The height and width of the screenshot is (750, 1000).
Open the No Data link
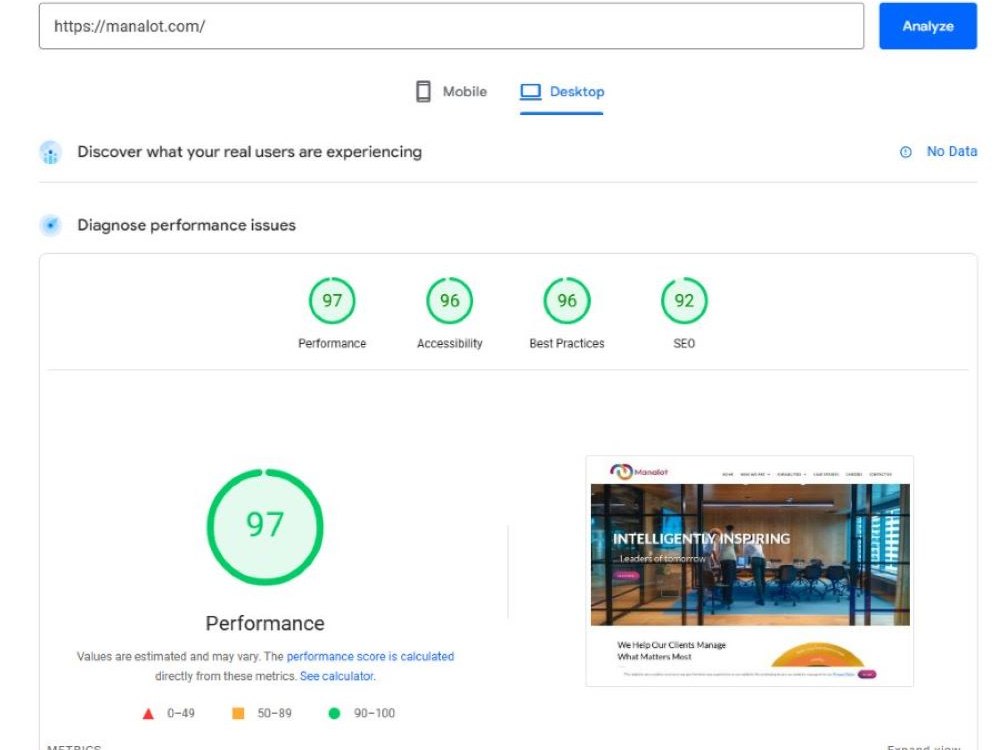[952, 152]
